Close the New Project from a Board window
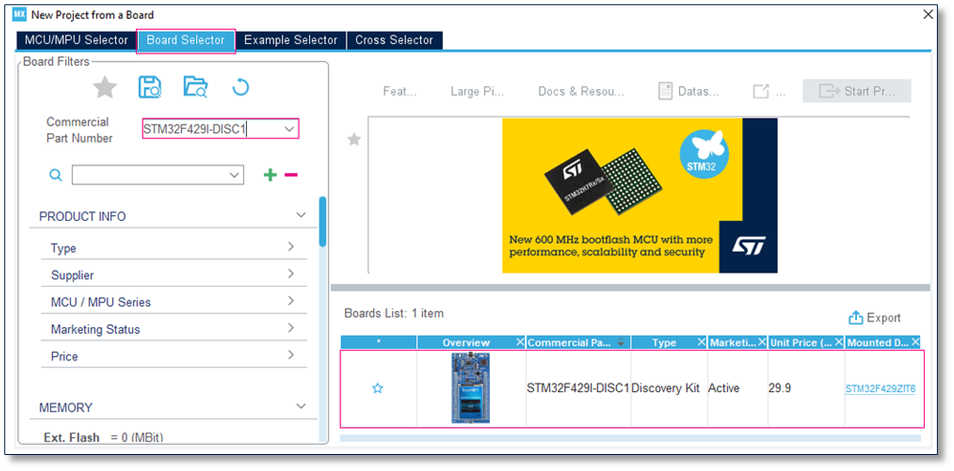This screenshot has width=954, height=471. pos(928,15)
